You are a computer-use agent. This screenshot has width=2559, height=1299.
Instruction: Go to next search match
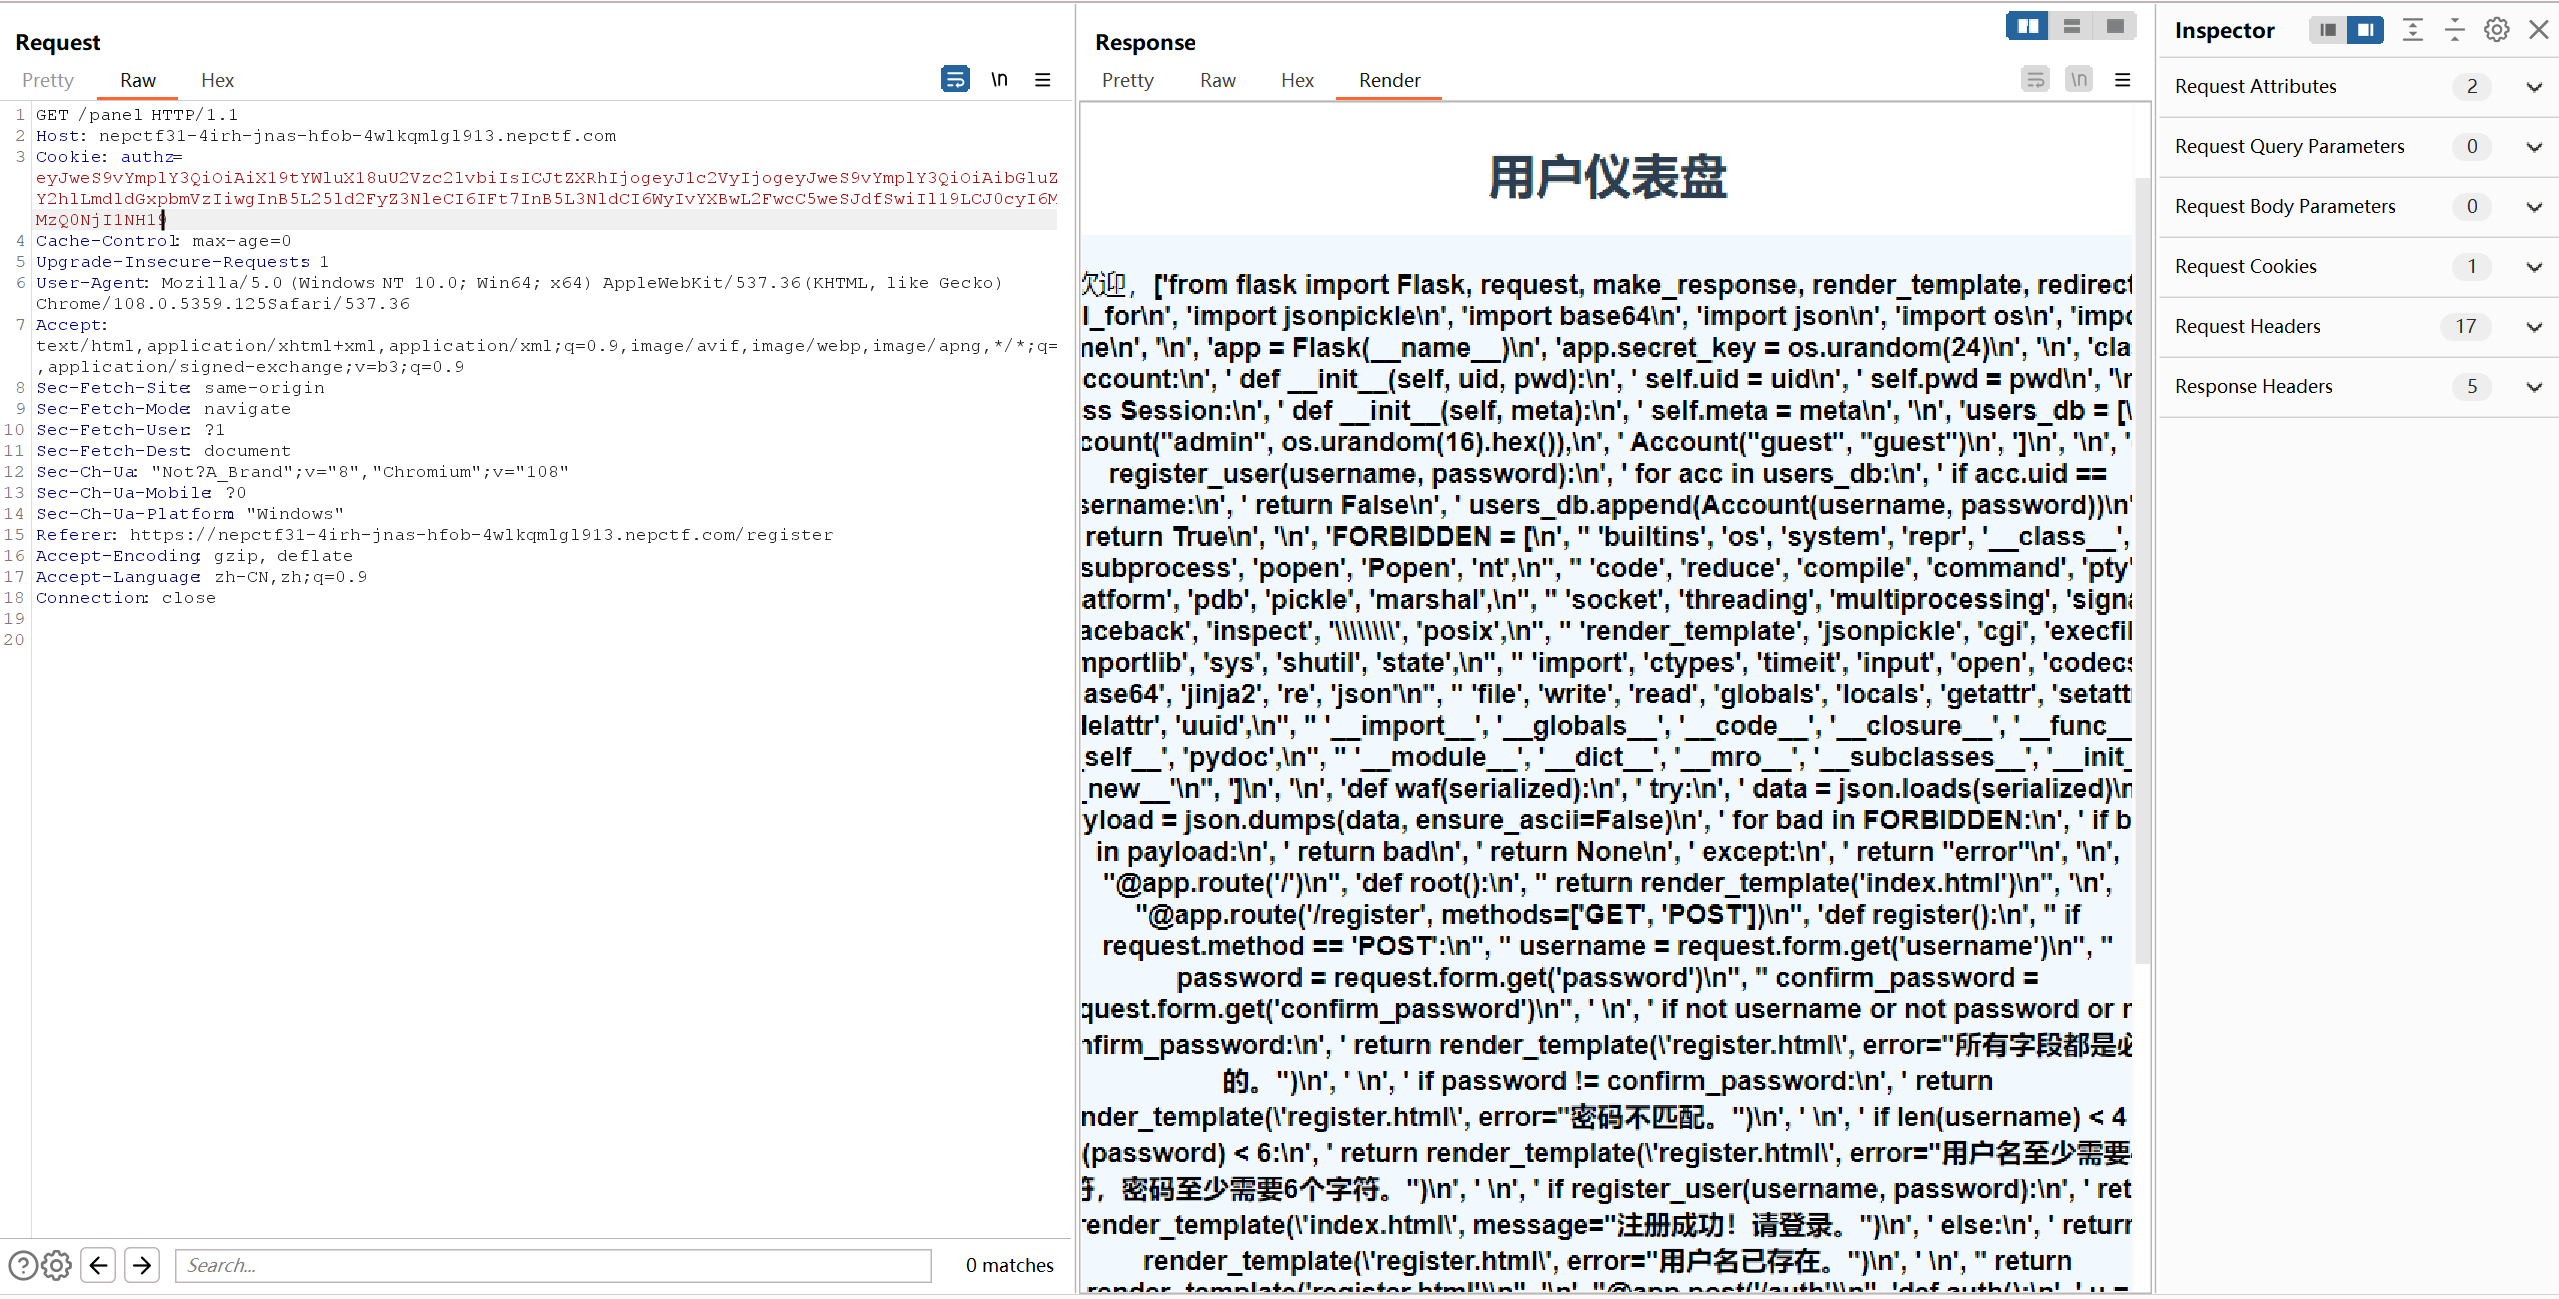[x=142, y=1265]
